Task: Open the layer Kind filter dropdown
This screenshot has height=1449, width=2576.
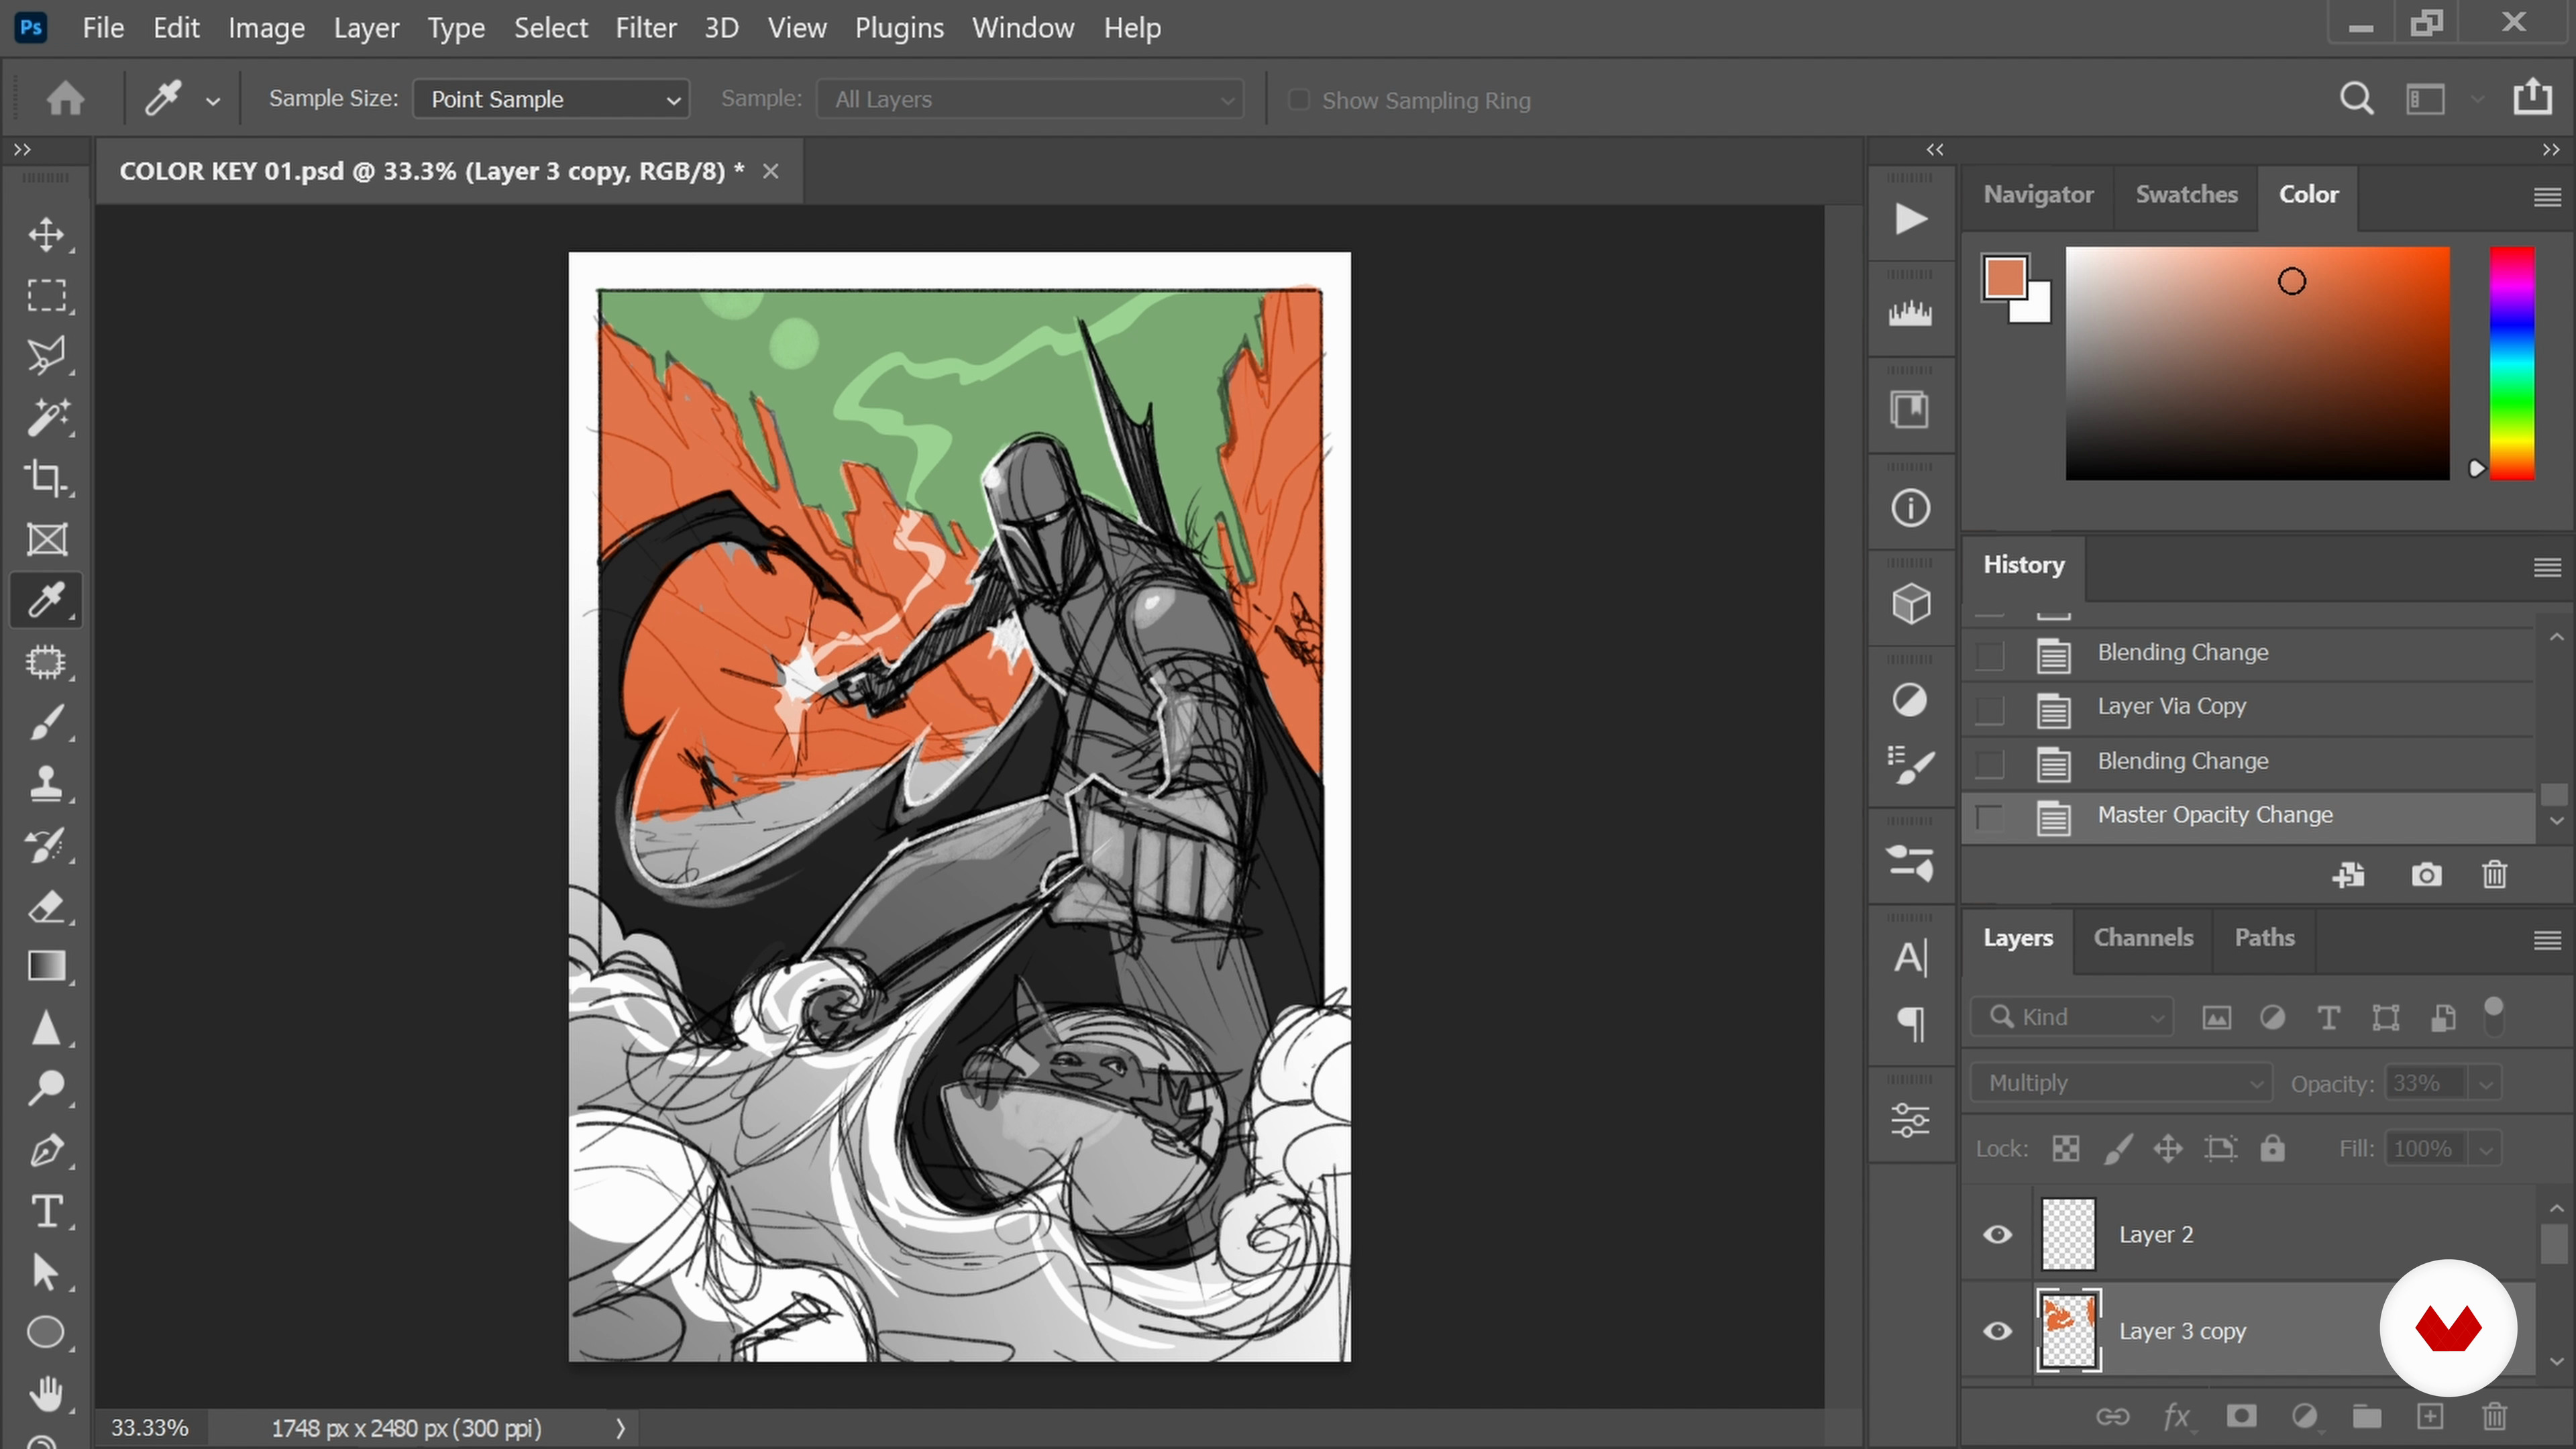Action: pos(2072,1017)
